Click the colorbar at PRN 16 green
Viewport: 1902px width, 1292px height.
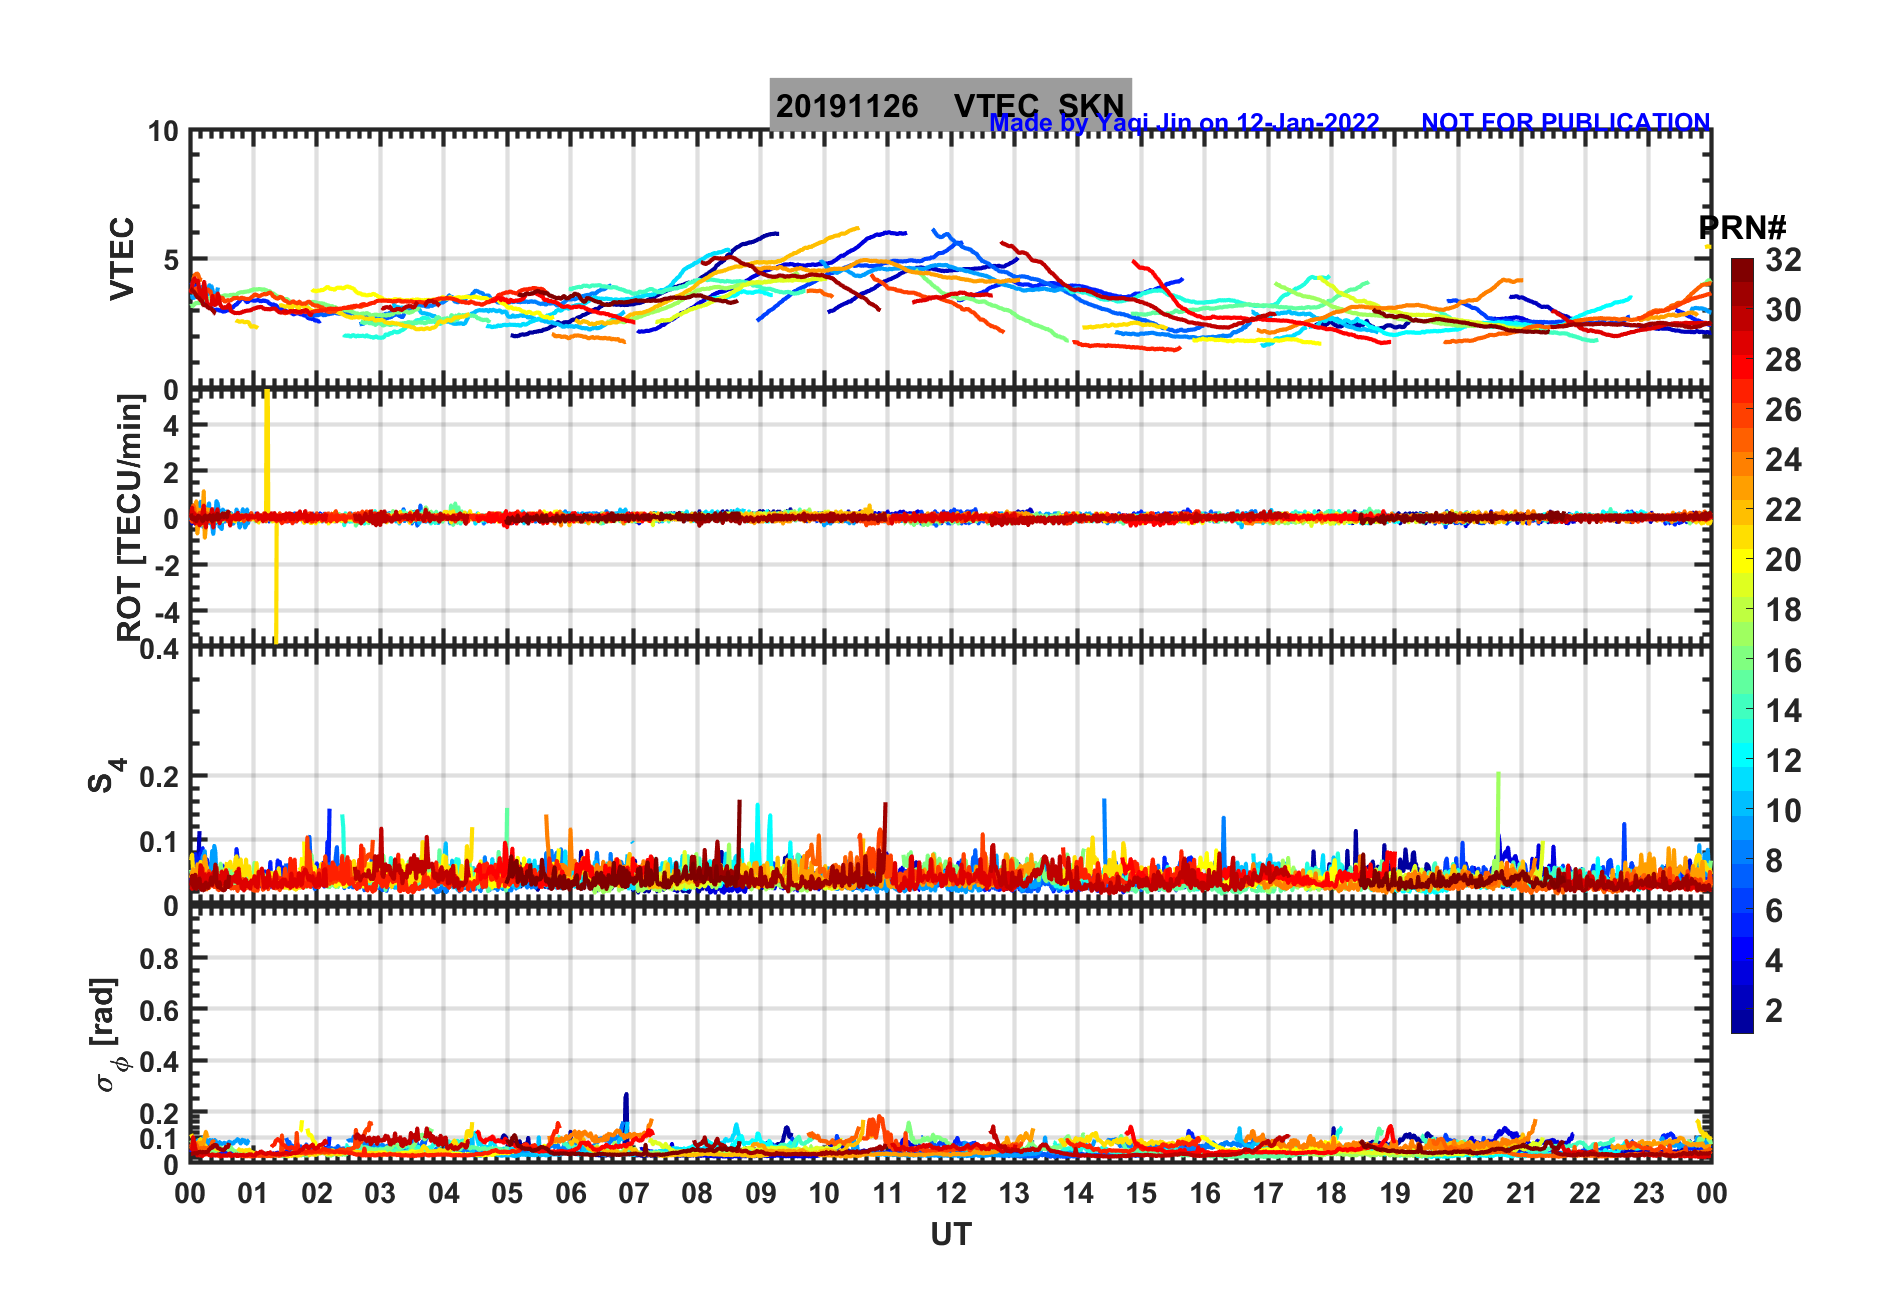(1742, 660)
